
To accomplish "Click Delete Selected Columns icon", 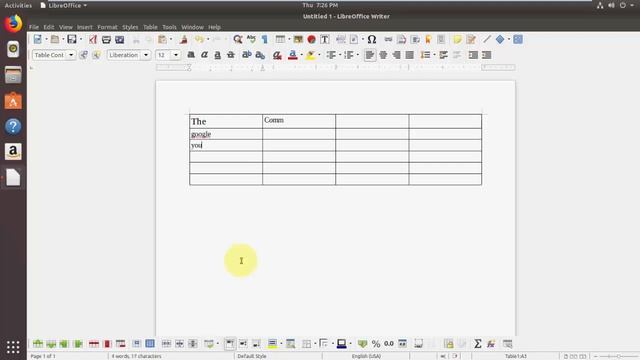I will 107,344.
